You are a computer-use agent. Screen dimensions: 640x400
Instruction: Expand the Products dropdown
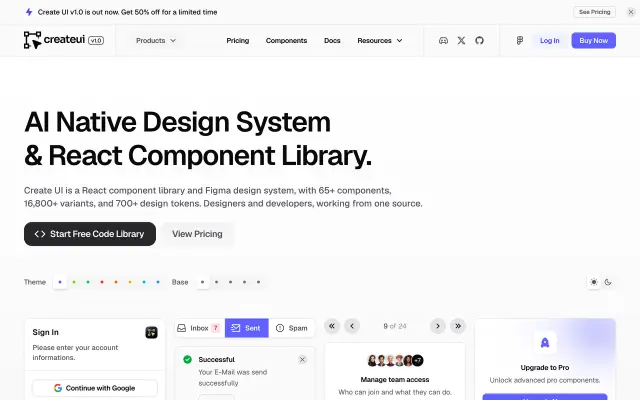[156, 40]
